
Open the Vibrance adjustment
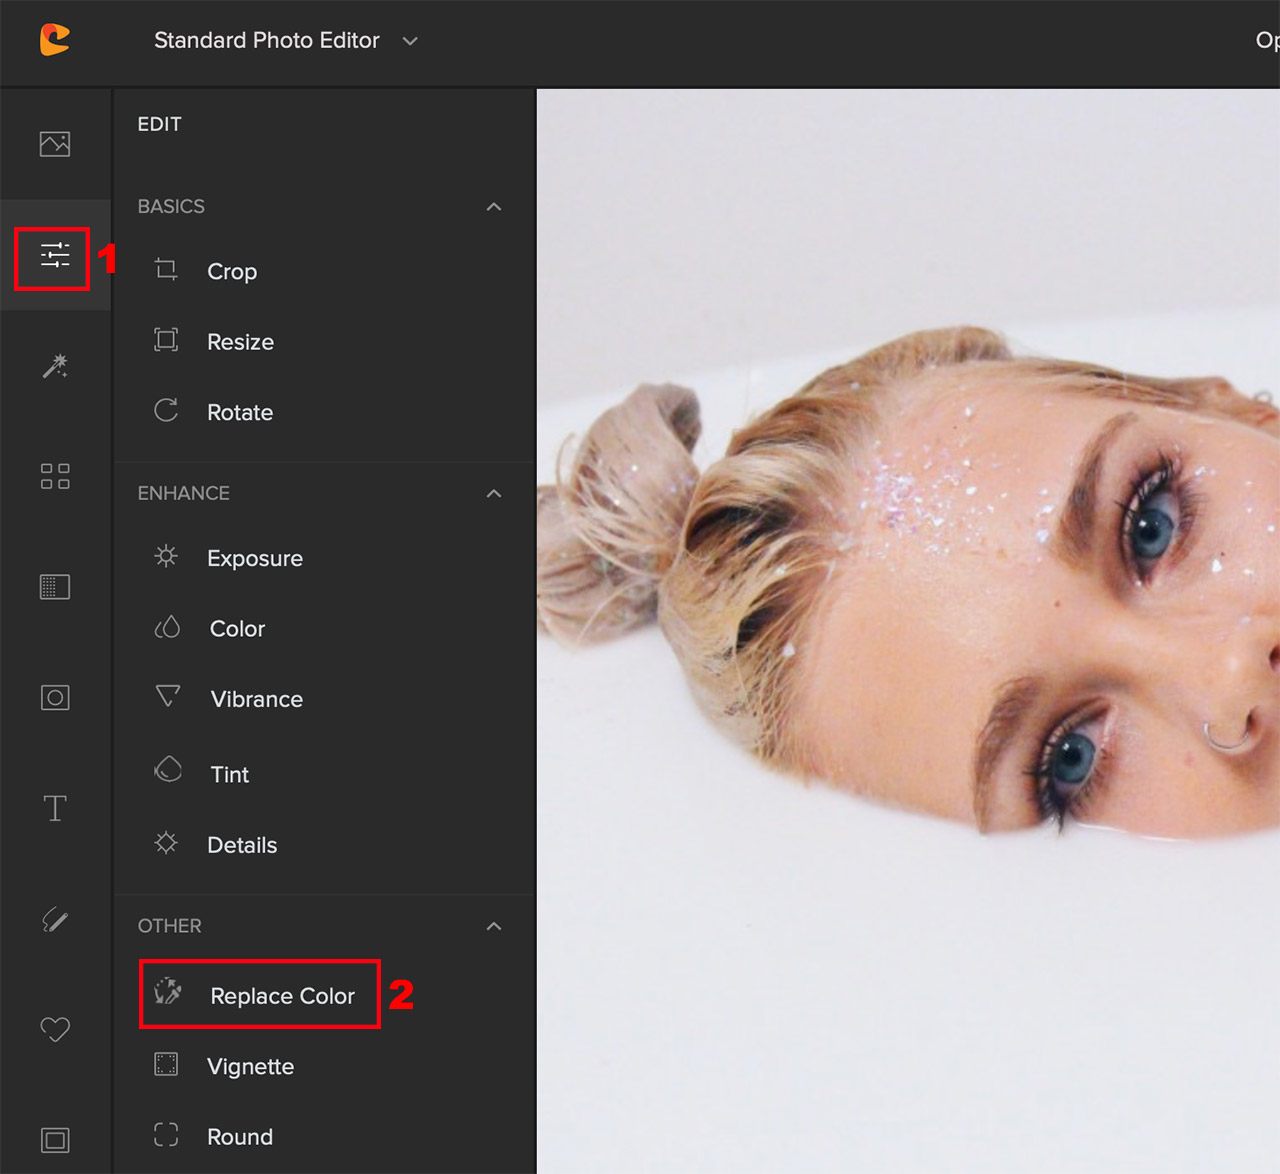coord(256,700)
